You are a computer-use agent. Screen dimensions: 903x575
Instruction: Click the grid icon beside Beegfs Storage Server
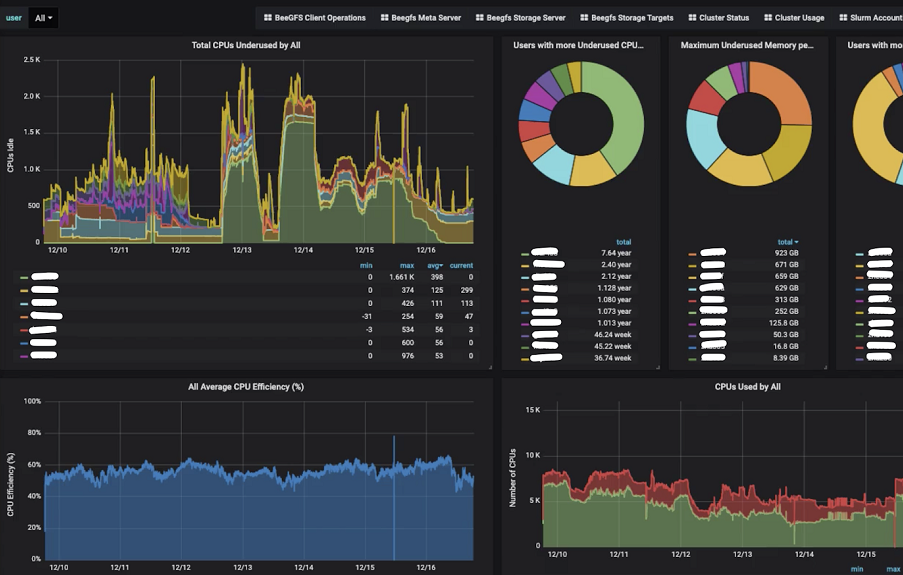pyautogui.click(x=479, y=18)
